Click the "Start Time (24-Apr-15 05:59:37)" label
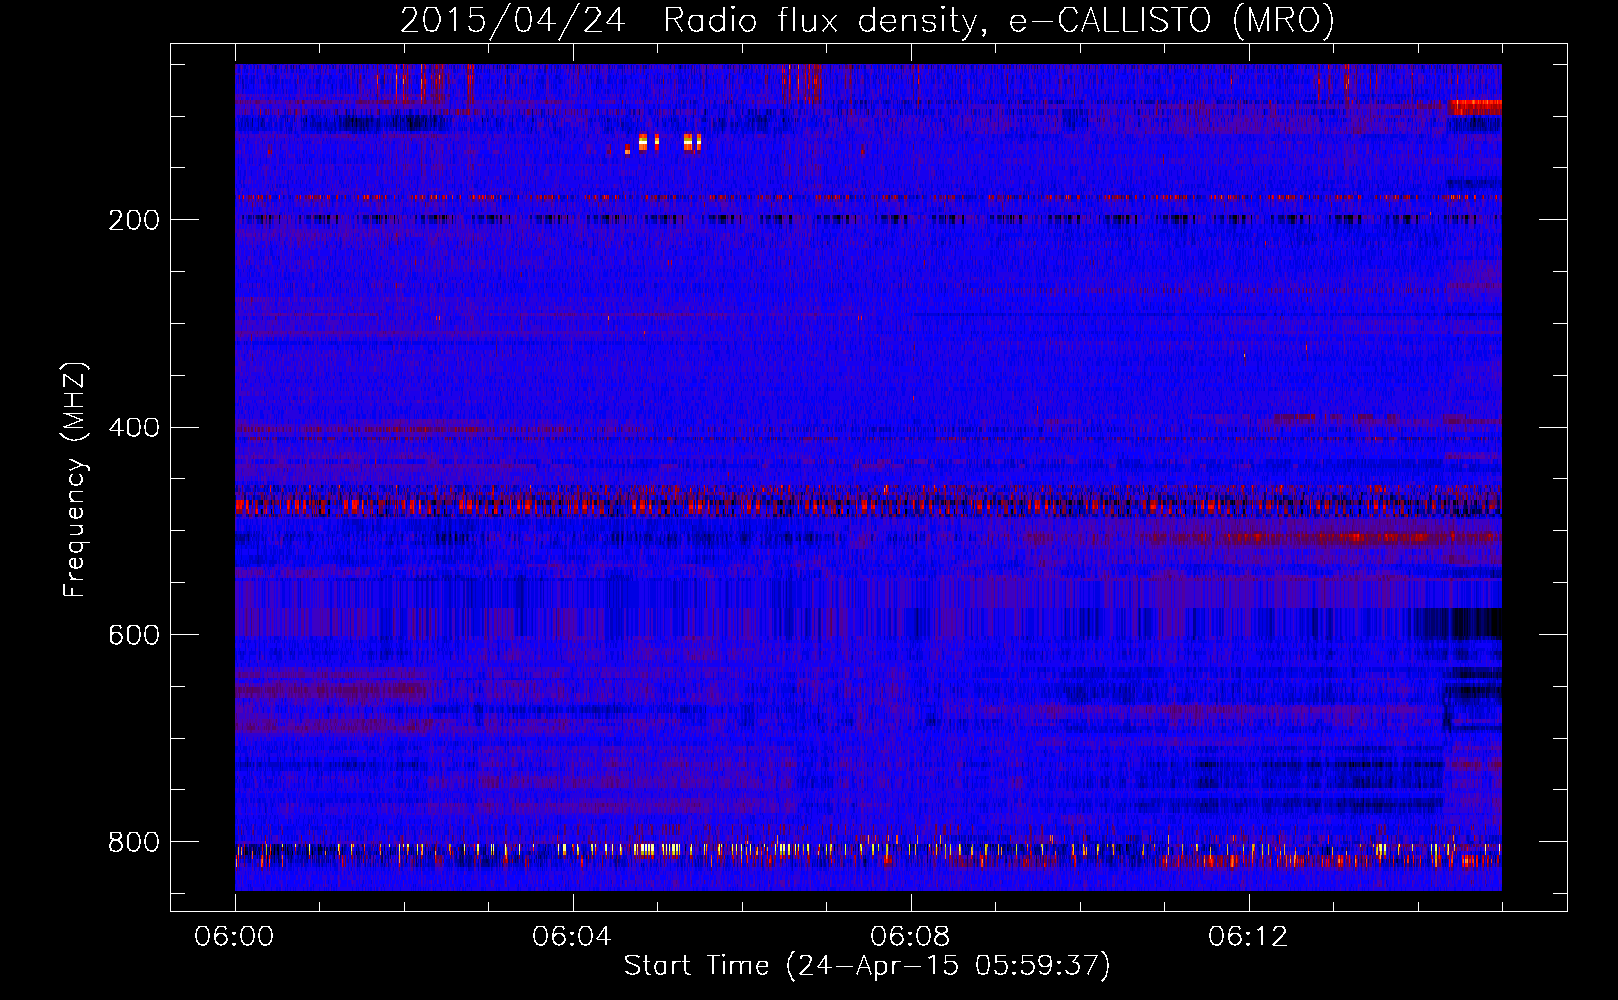 867,966
